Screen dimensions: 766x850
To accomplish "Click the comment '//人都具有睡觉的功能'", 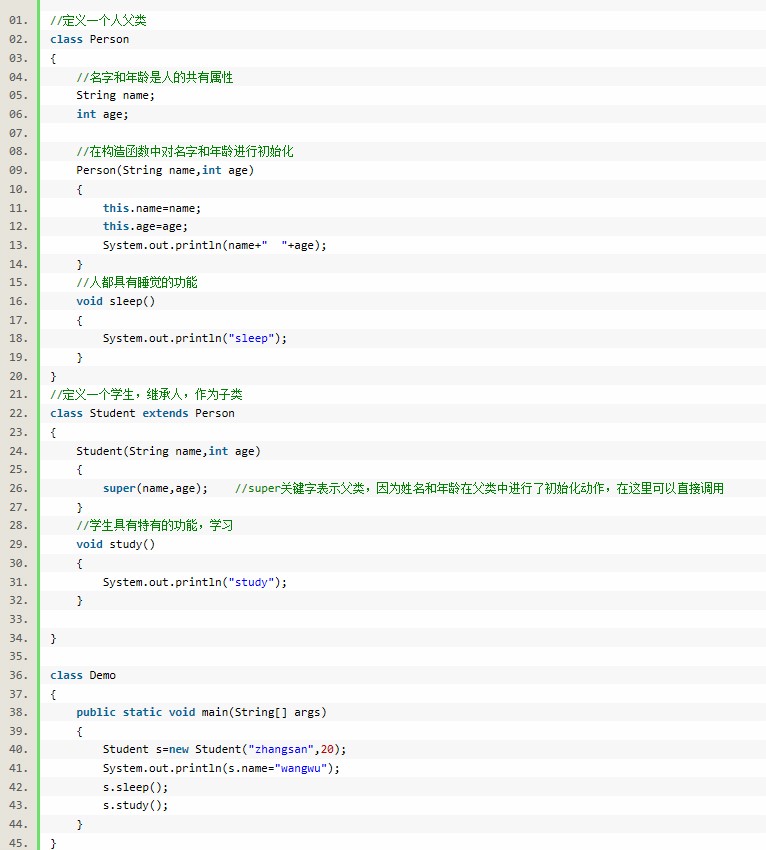I will [137, 282].
